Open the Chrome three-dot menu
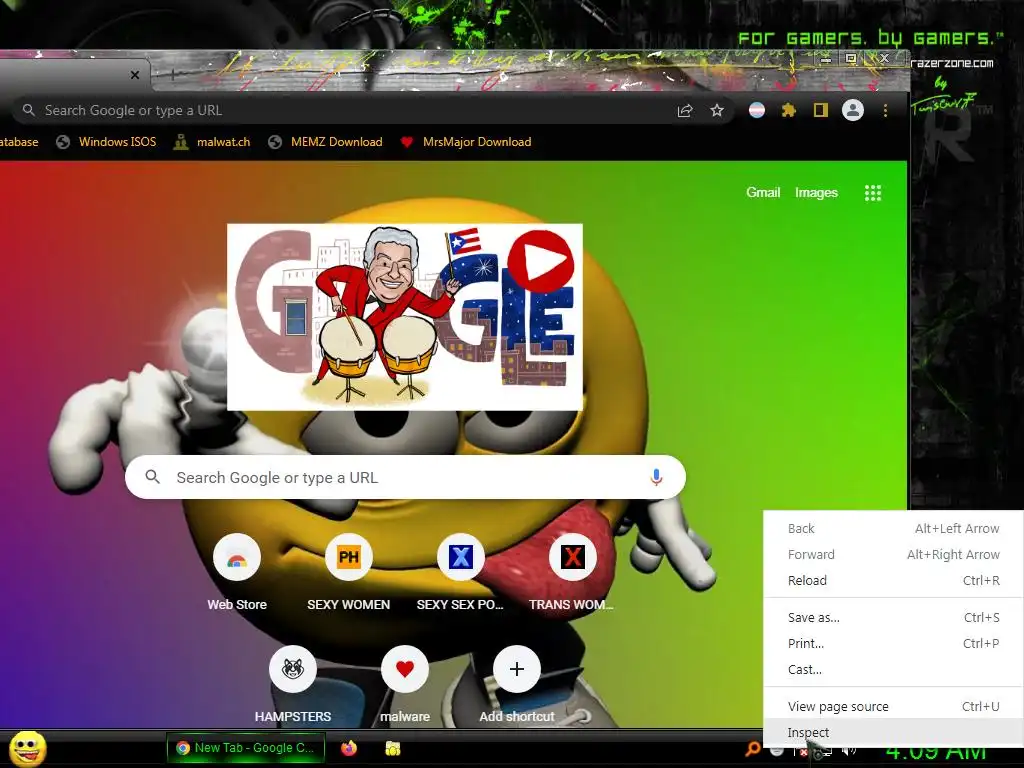1024x768 pixels. click(886, 110)
